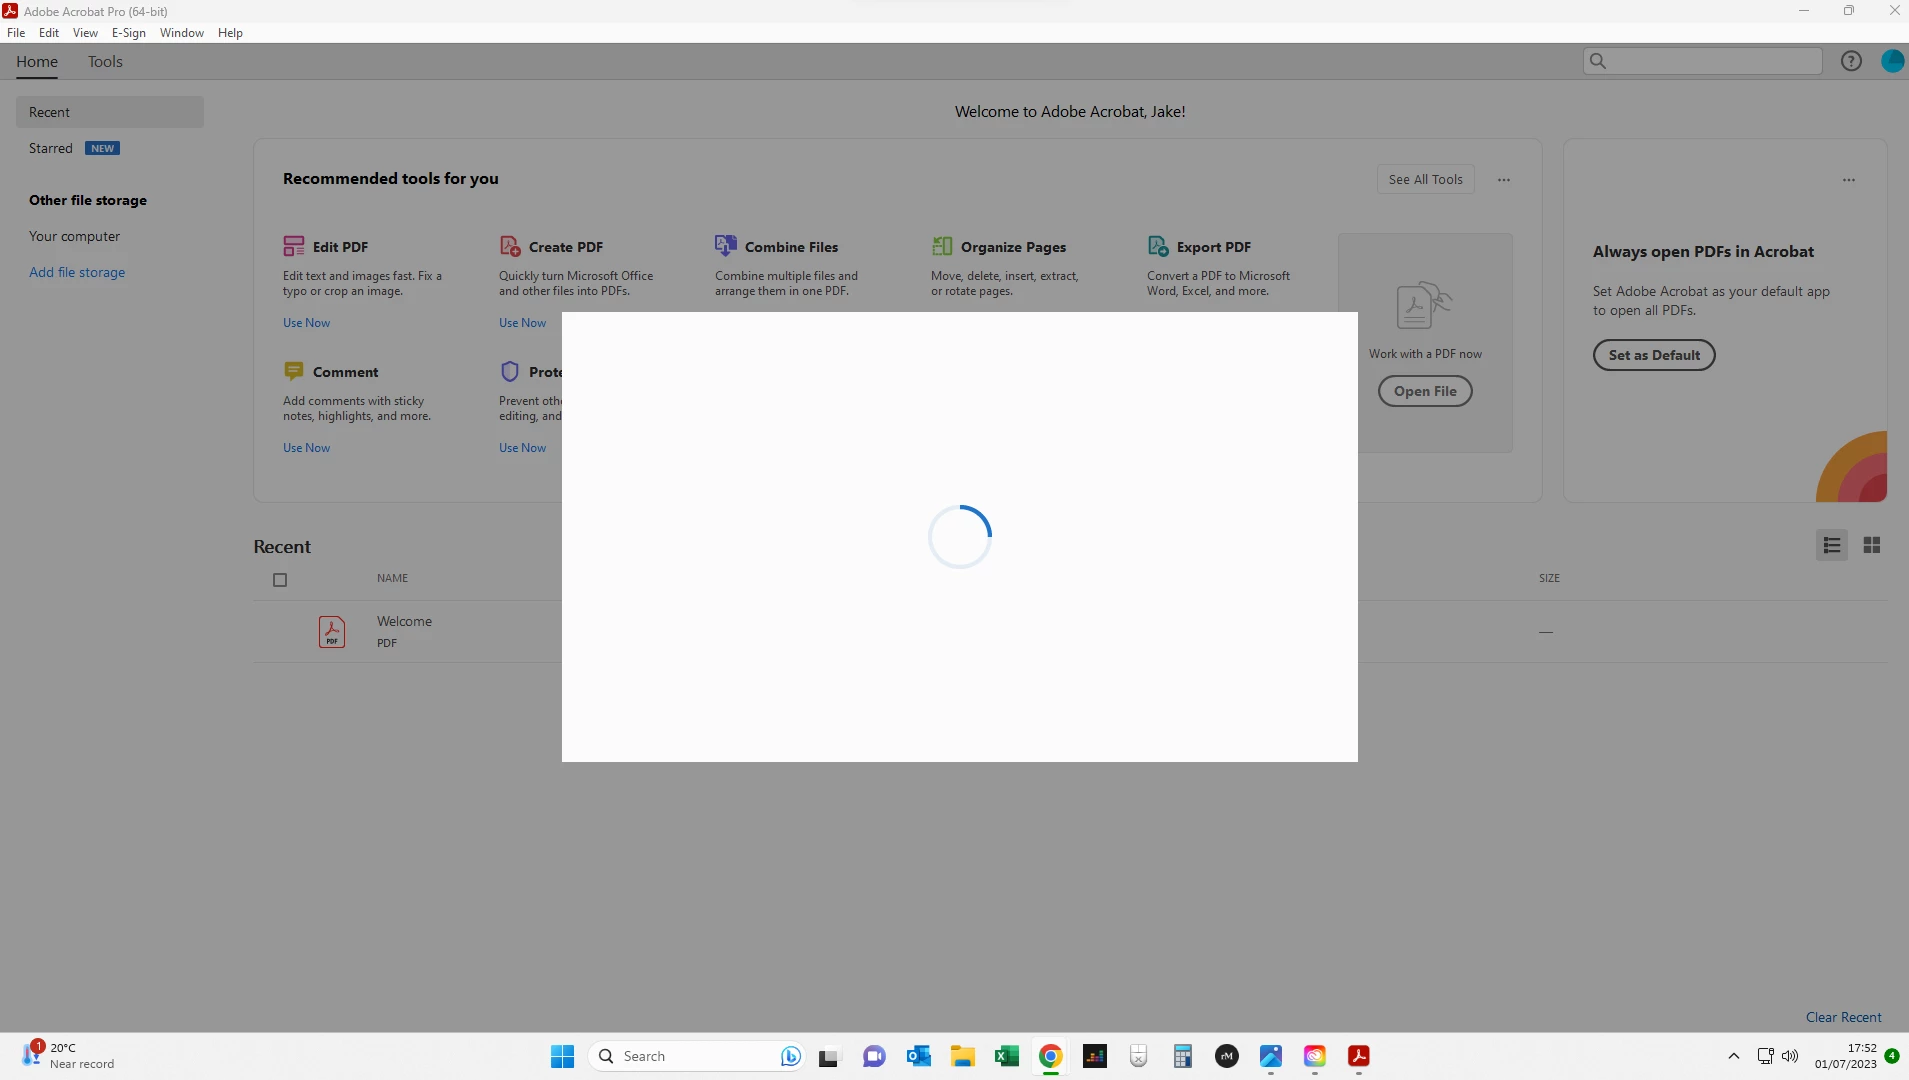Click Use Now under Comment
The image size is (1909, 1080).
tap(306, 447)
